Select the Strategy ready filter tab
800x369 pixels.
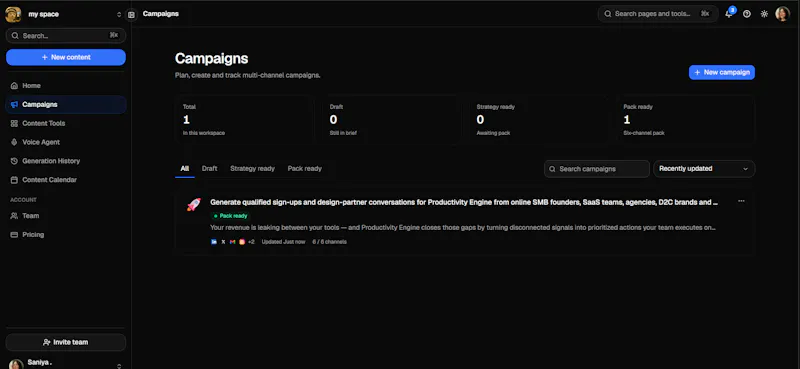[x=253, y=168]
